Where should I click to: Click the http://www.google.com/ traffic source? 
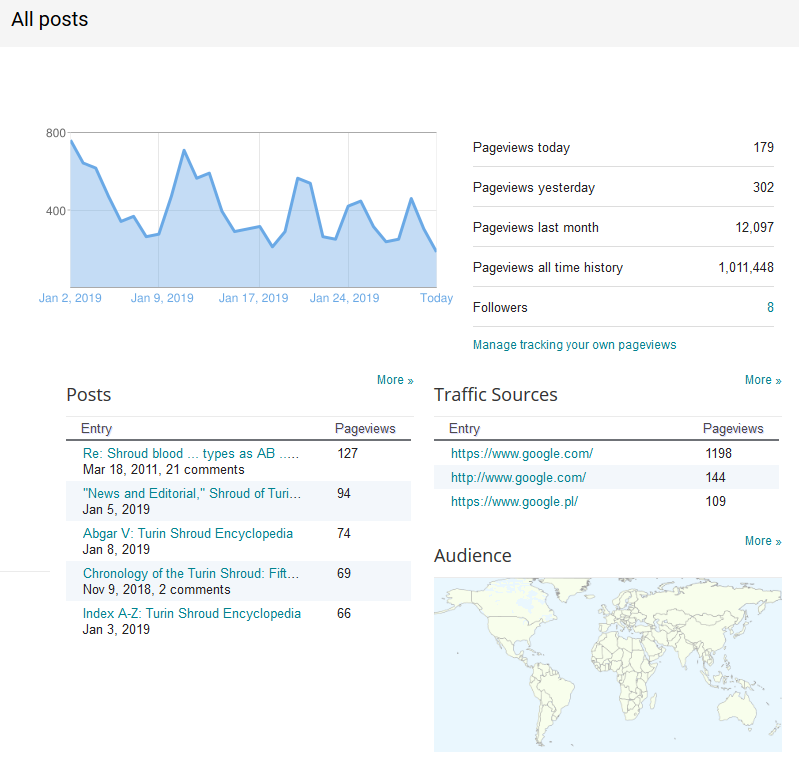click(x=518, y=477)
